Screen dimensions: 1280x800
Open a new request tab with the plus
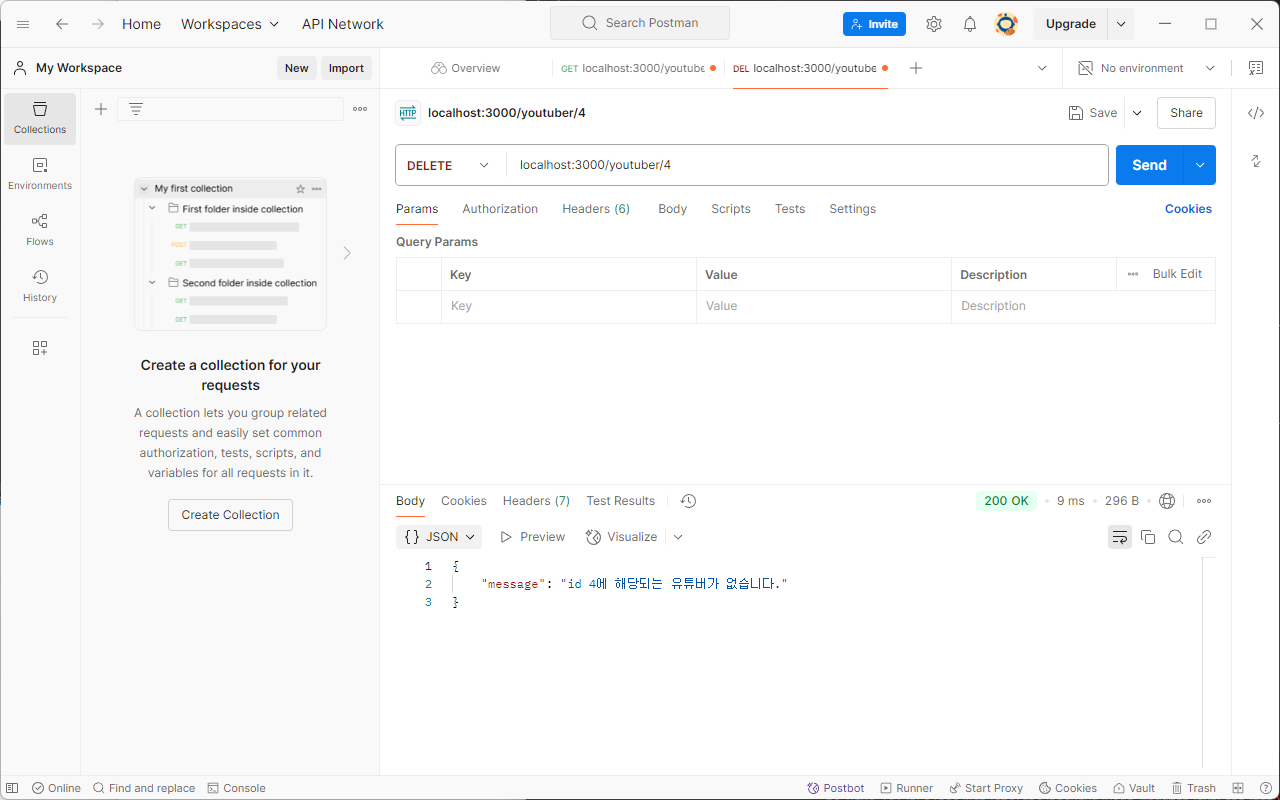coord(916,68)
